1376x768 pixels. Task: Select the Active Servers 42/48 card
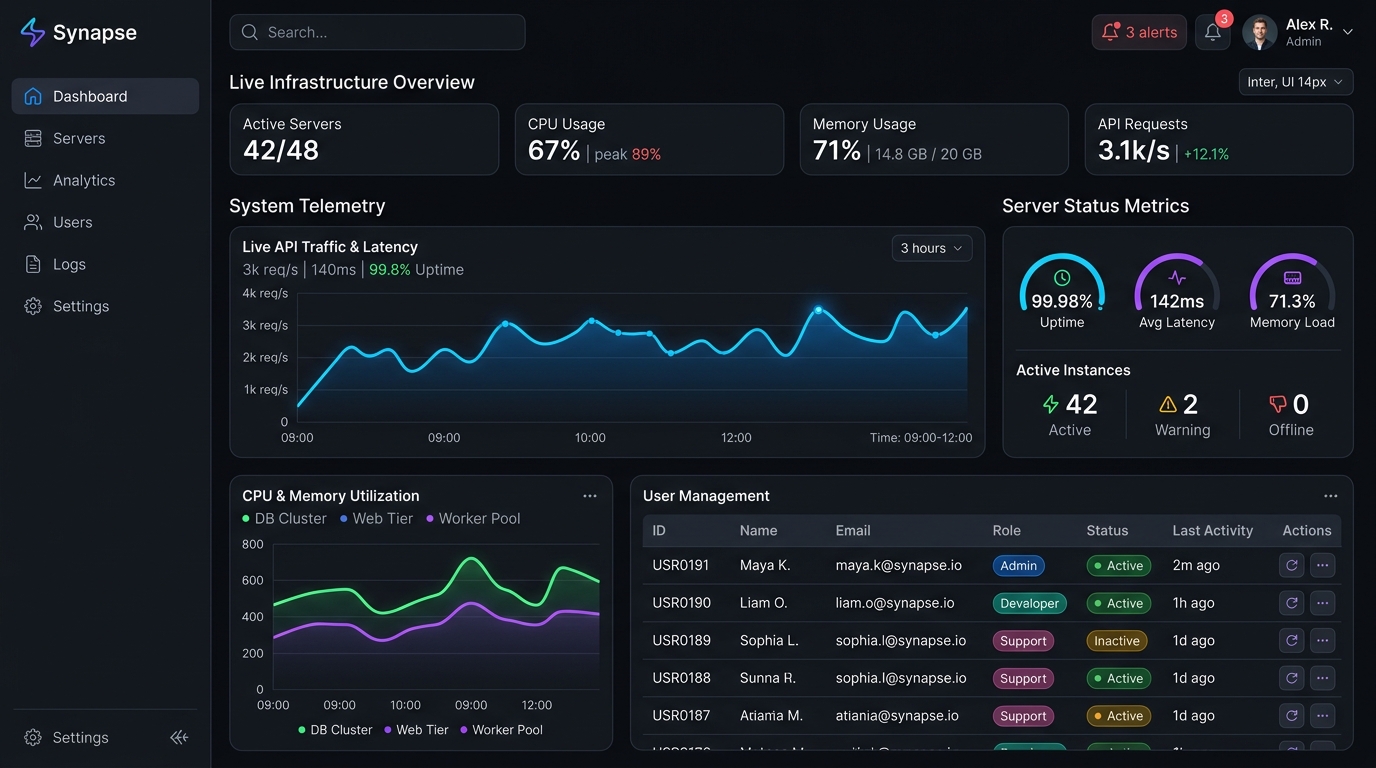(364, 139)
